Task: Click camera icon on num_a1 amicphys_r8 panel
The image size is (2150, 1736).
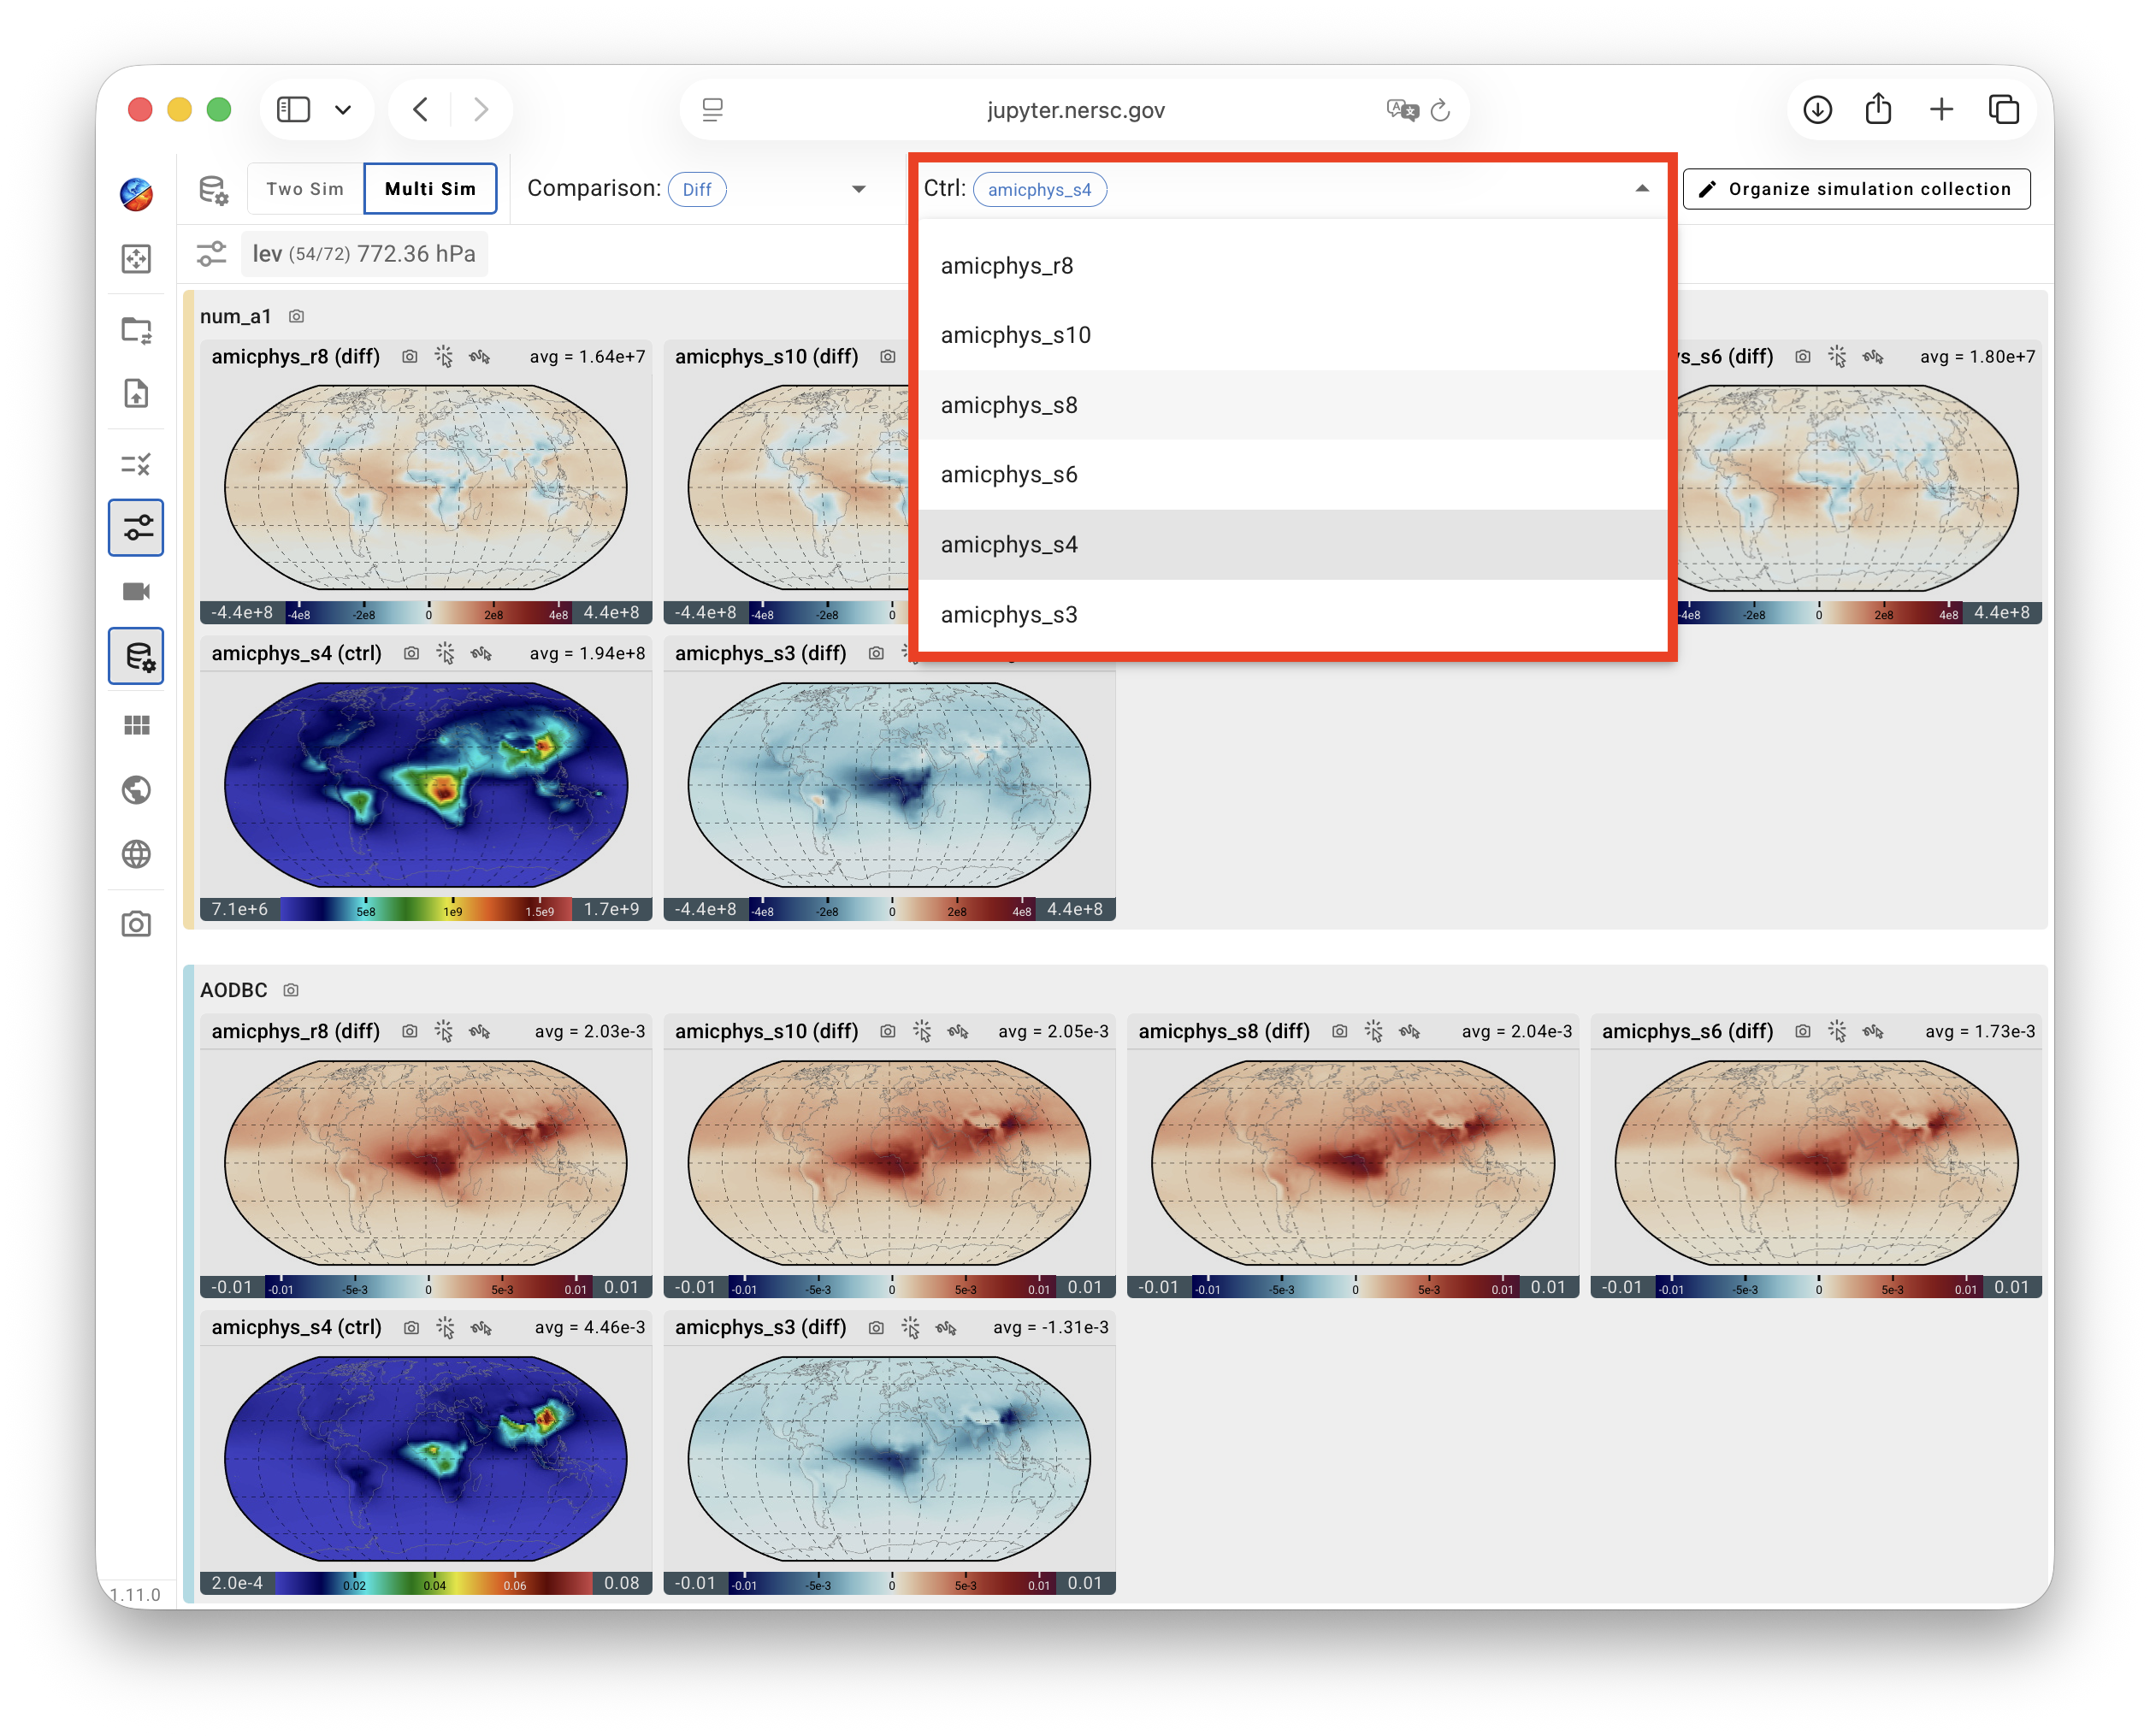Action: click(409, 357)
